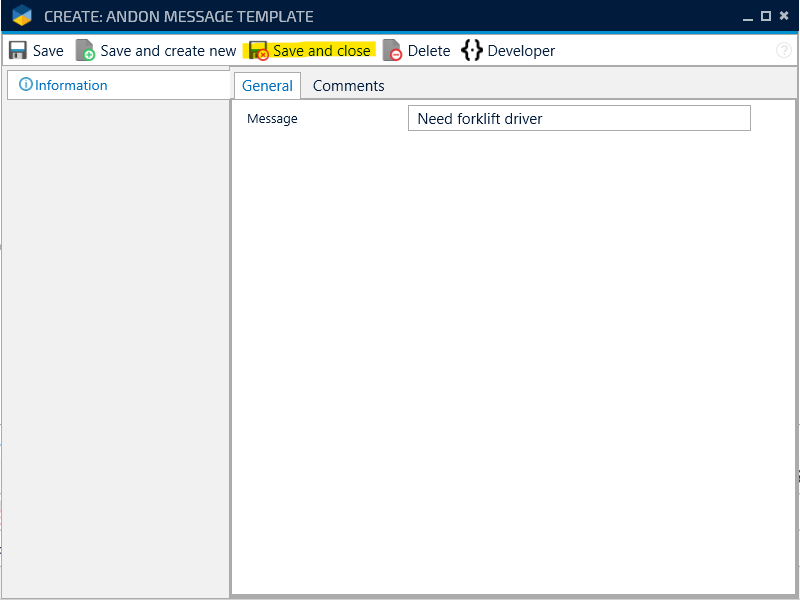Focus the Message text input field

[x=578, y=118]
